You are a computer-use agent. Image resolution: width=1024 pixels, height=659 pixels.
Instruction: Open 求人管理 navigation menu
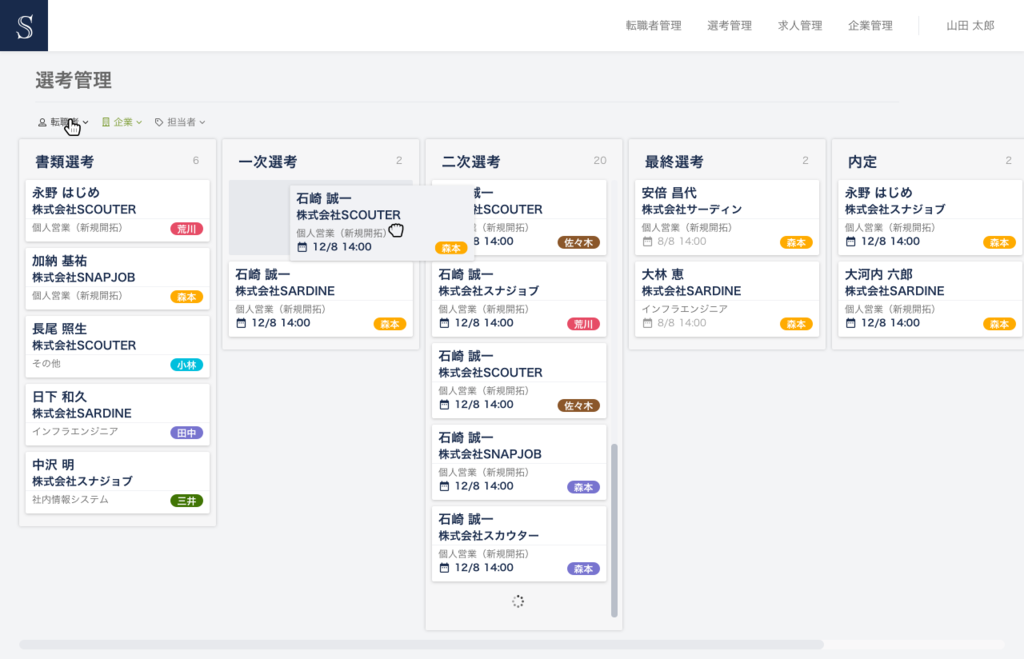coord(799,25)
